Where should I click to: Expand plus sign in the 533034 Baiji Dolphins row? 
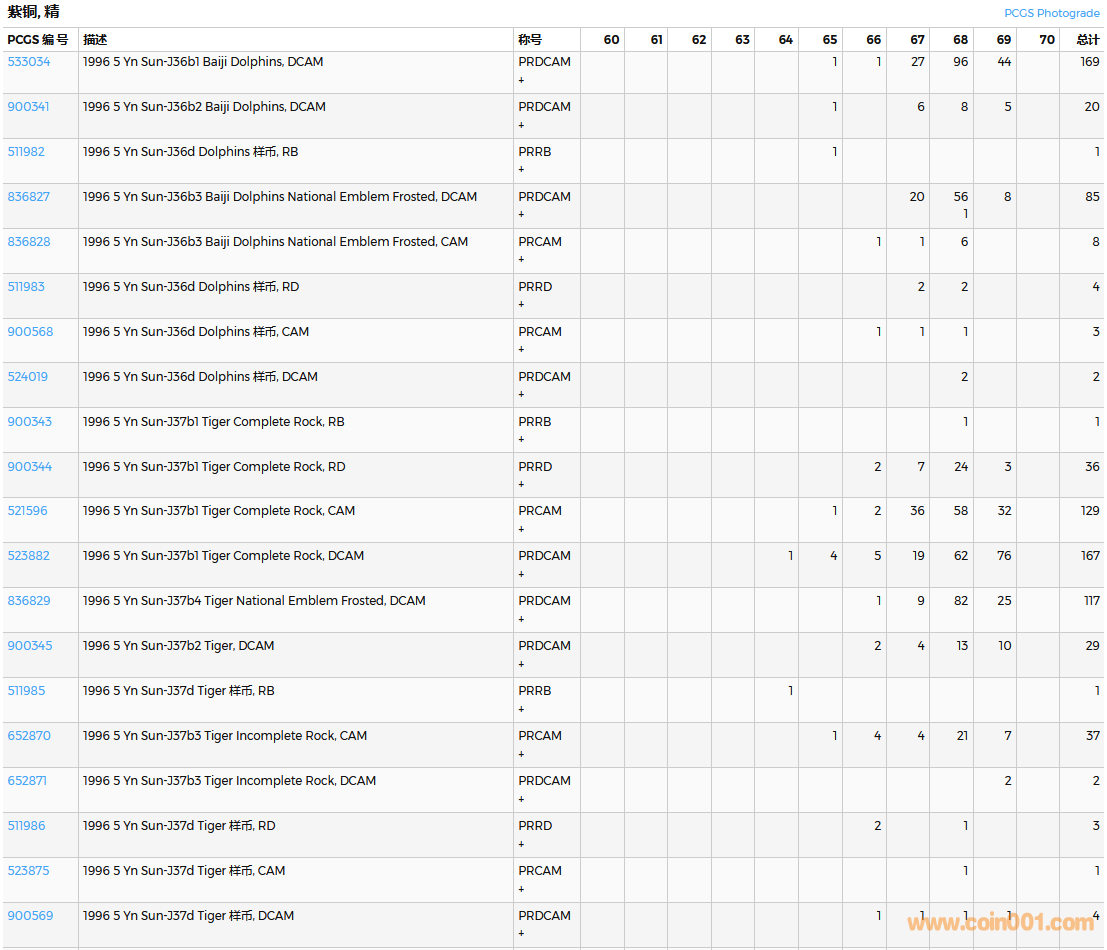(521, 80)
